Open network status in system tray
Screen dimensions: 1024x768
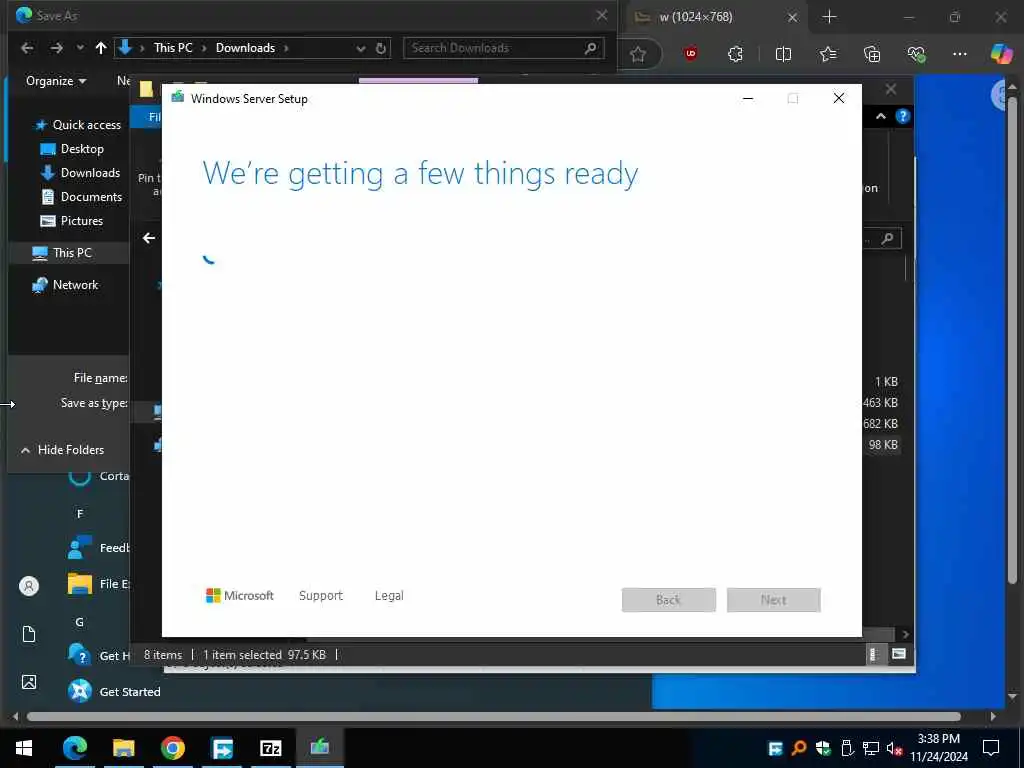pyautogui.click(x=871, y=748)
